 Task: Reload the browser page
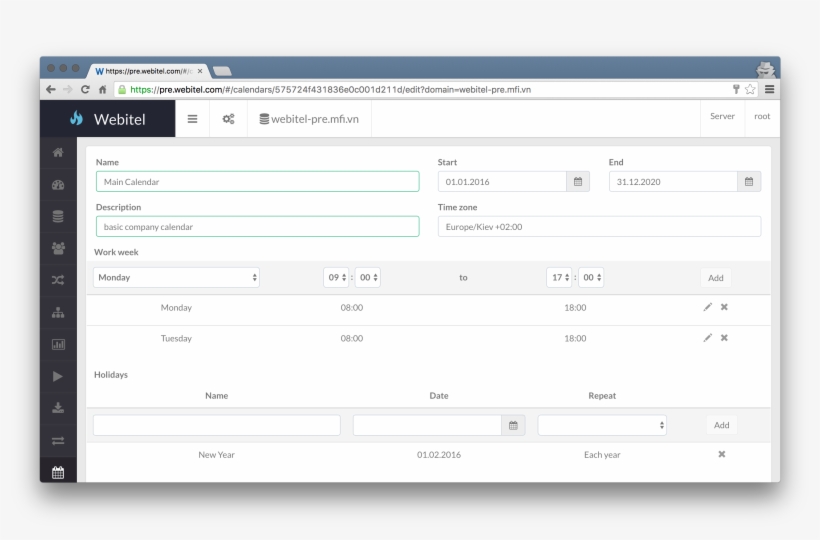[85, 89]
